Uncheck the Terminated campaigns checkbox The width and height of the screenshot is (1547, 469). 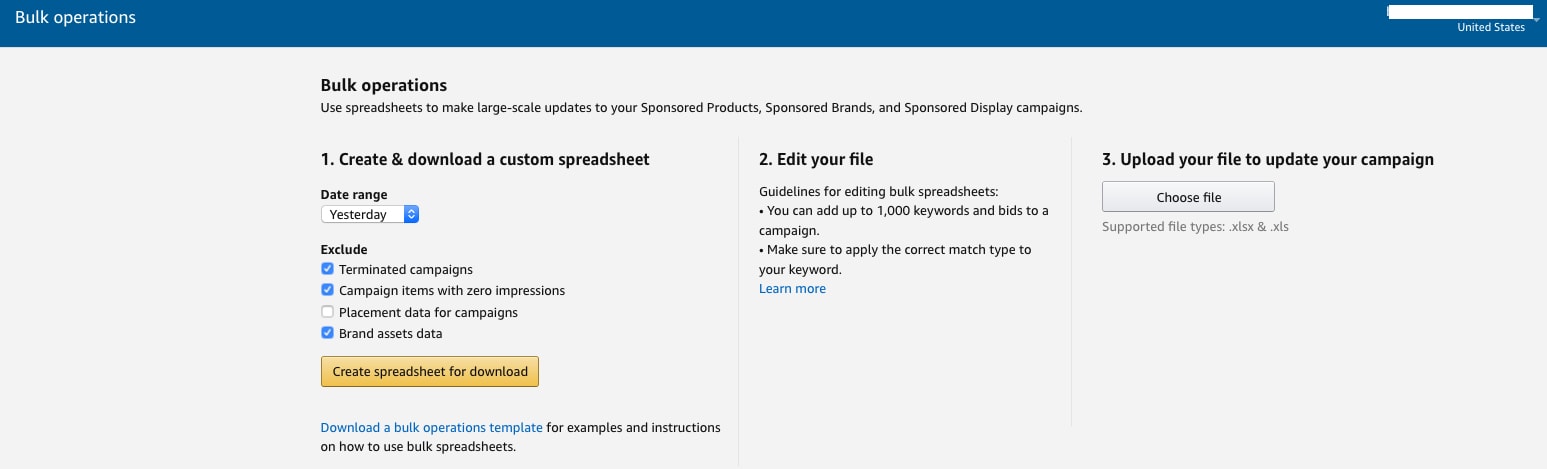pos(327,269)
